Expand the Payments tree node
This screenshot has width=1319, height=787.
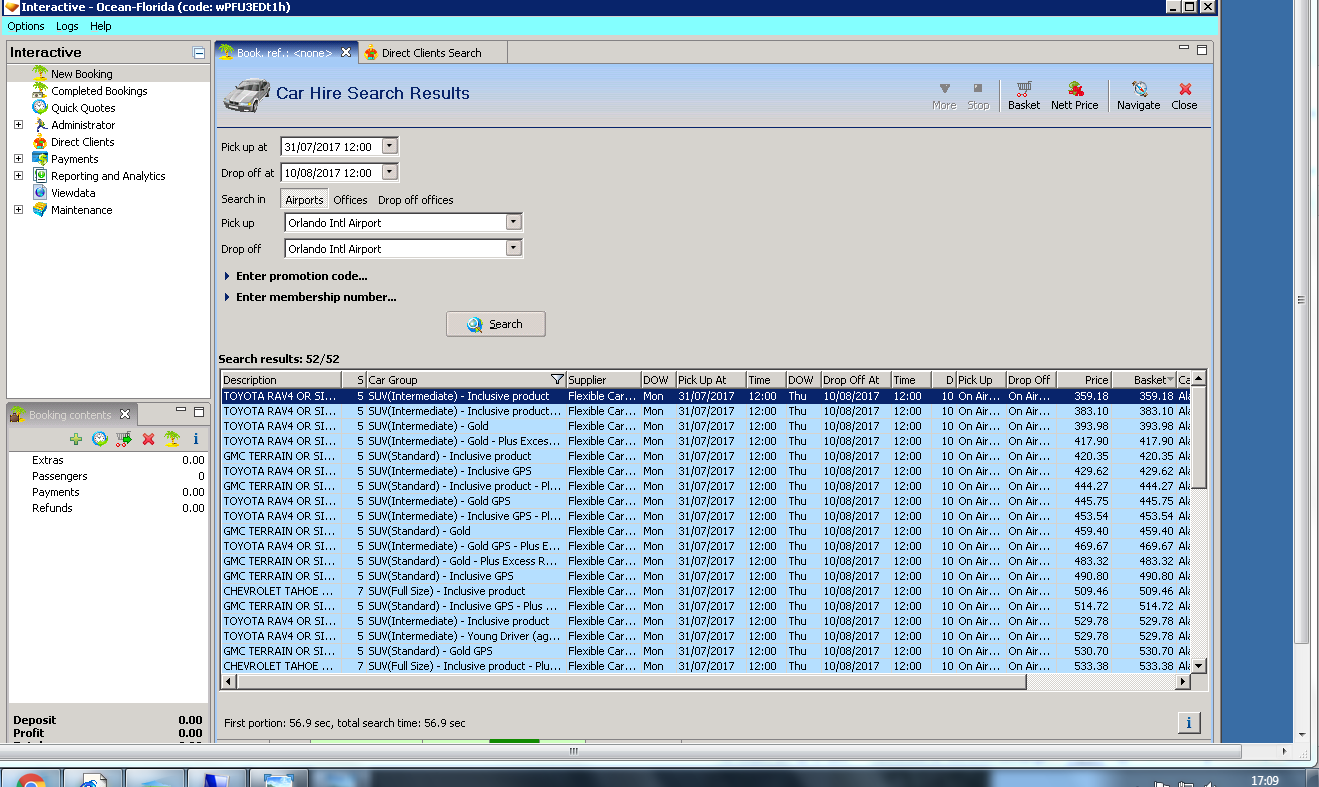coord(18,159)
